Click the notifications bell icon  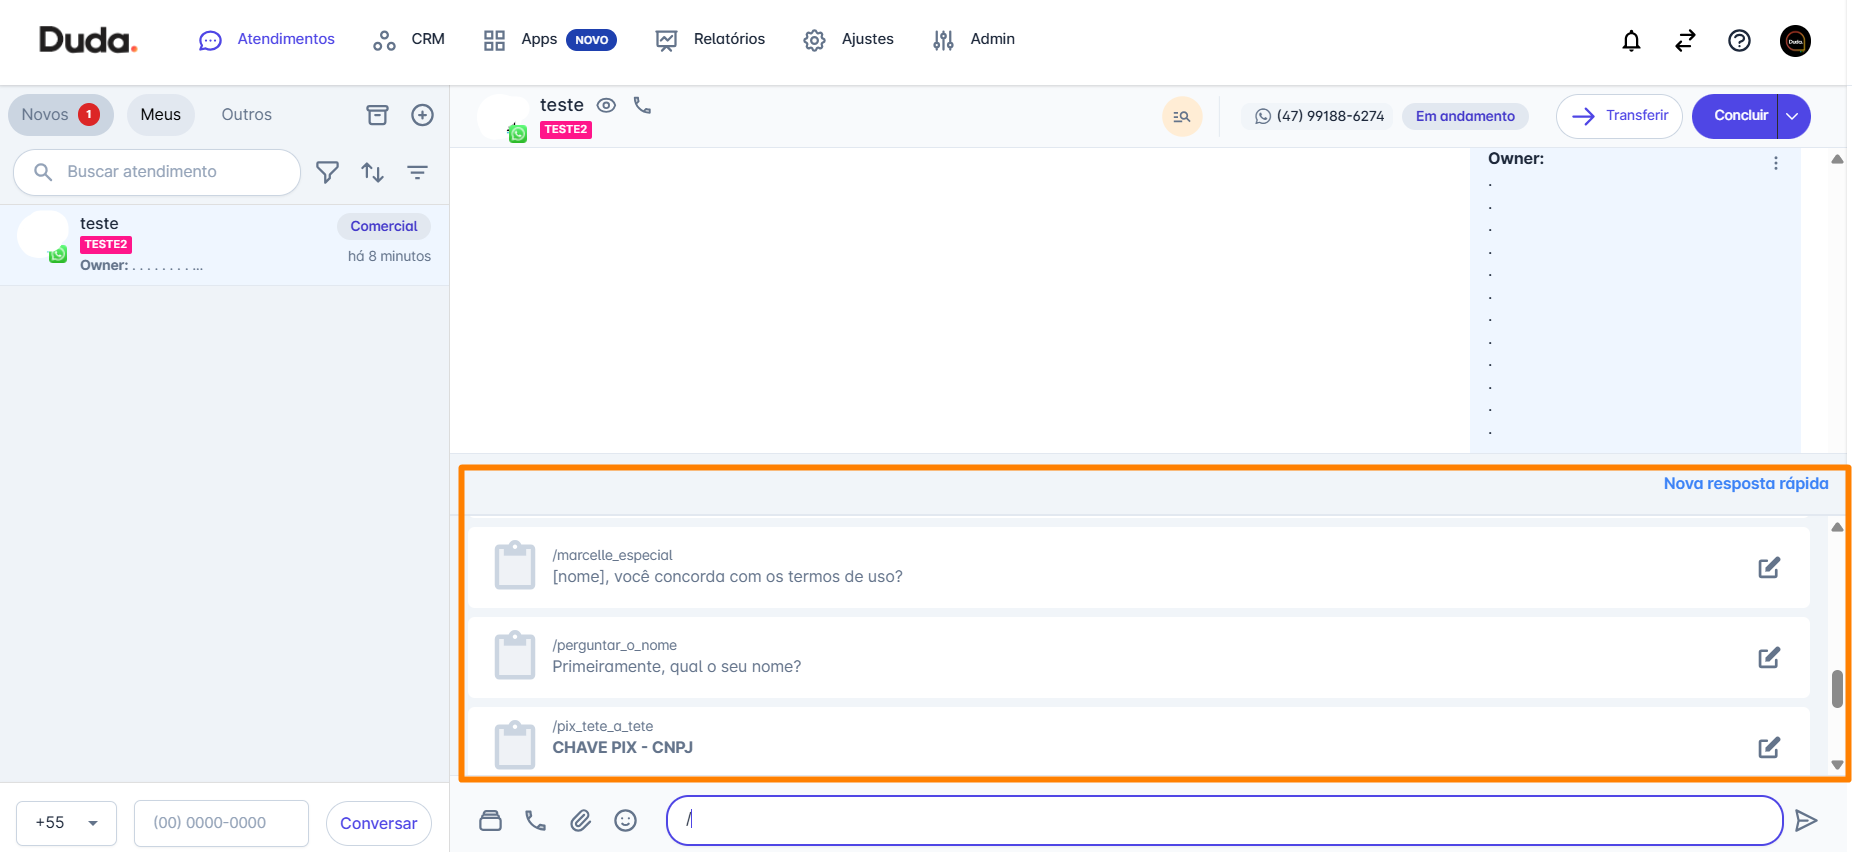(x=1631, y=41)
